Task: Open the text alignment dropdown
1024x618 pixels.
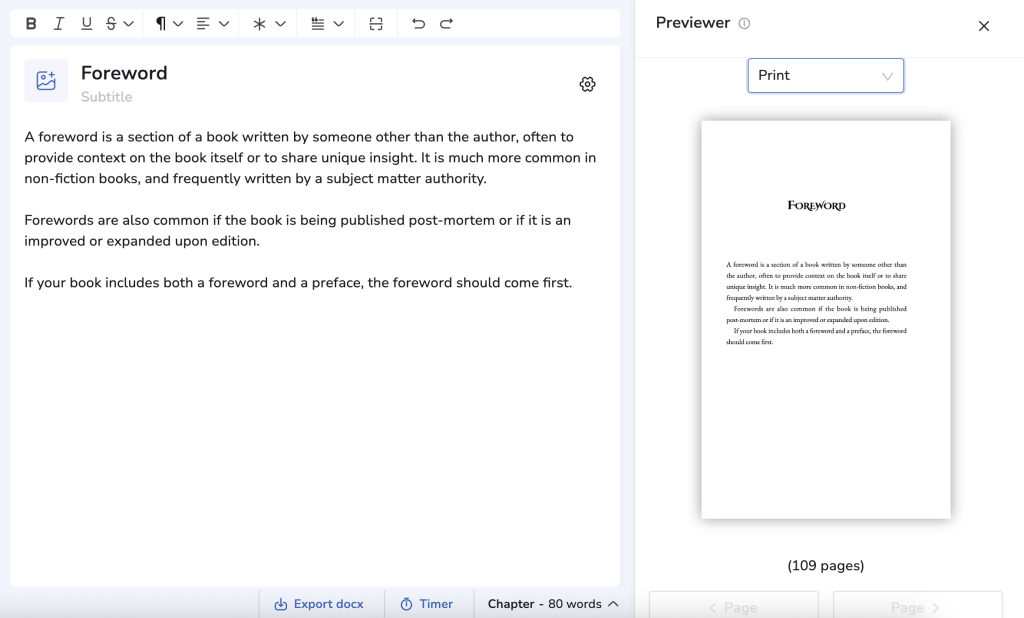Action: (x=212, y=24)
